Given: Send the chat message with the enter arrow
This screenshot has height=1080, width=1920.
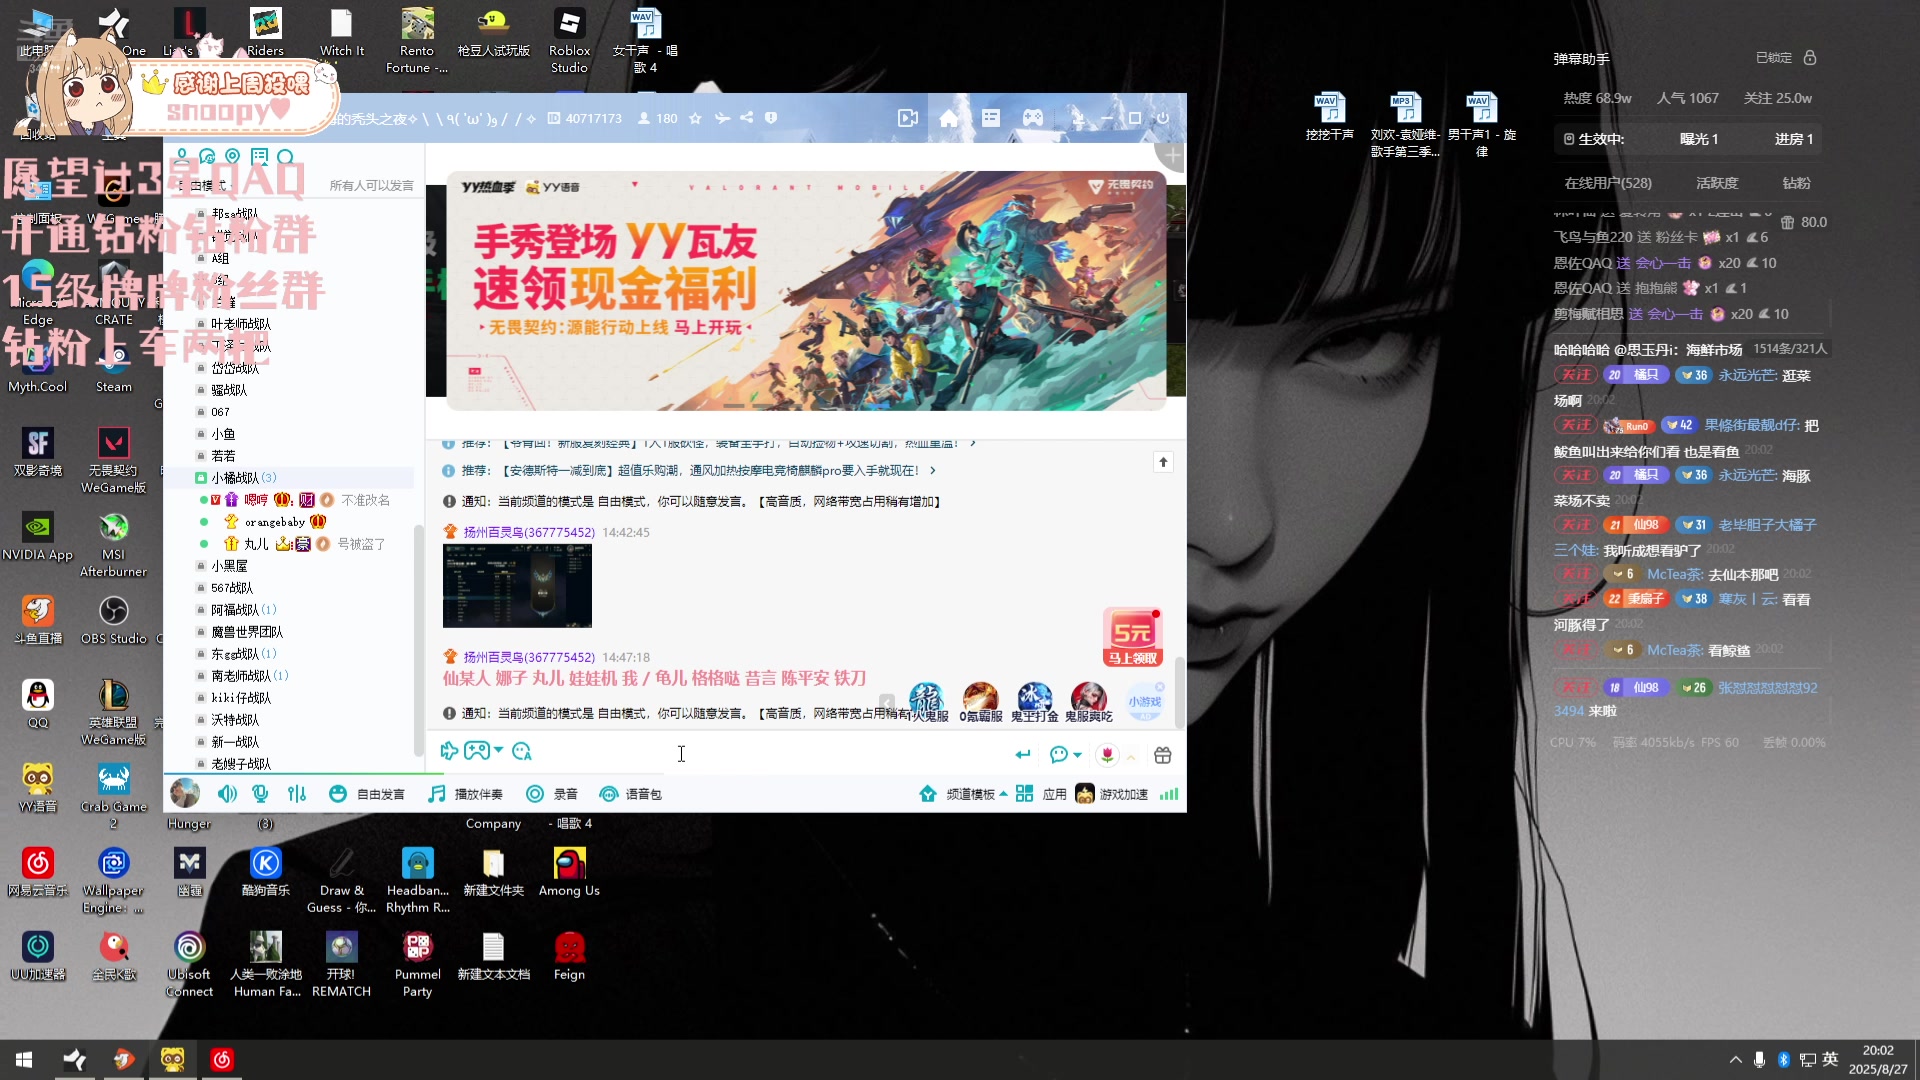Looking at the screenshot, I should coord(1022,755).
